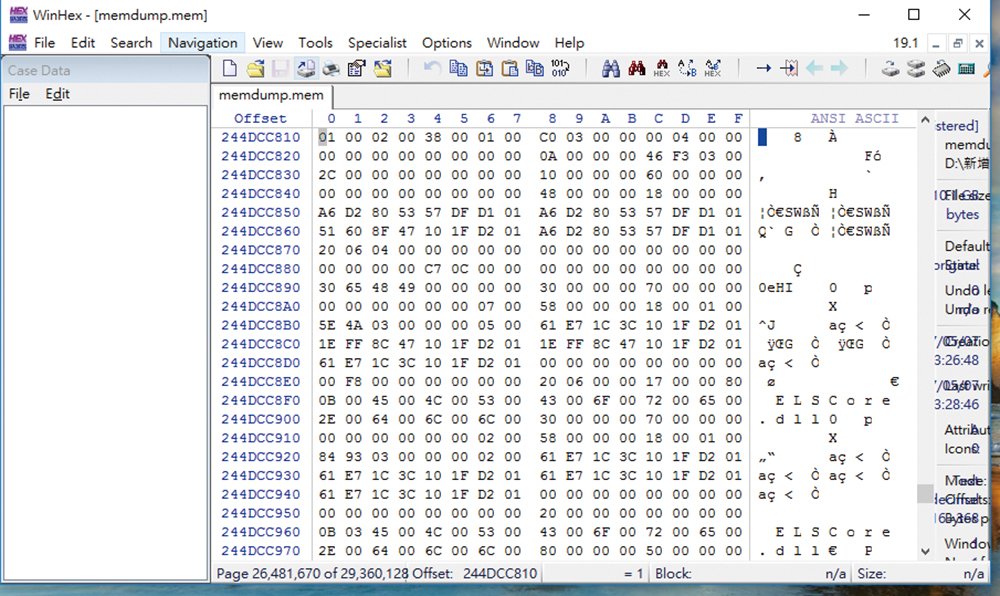The image size is (1000, 596).
Task: Click the Go To Offset arrow icon
Action: [x=763, y=68]
